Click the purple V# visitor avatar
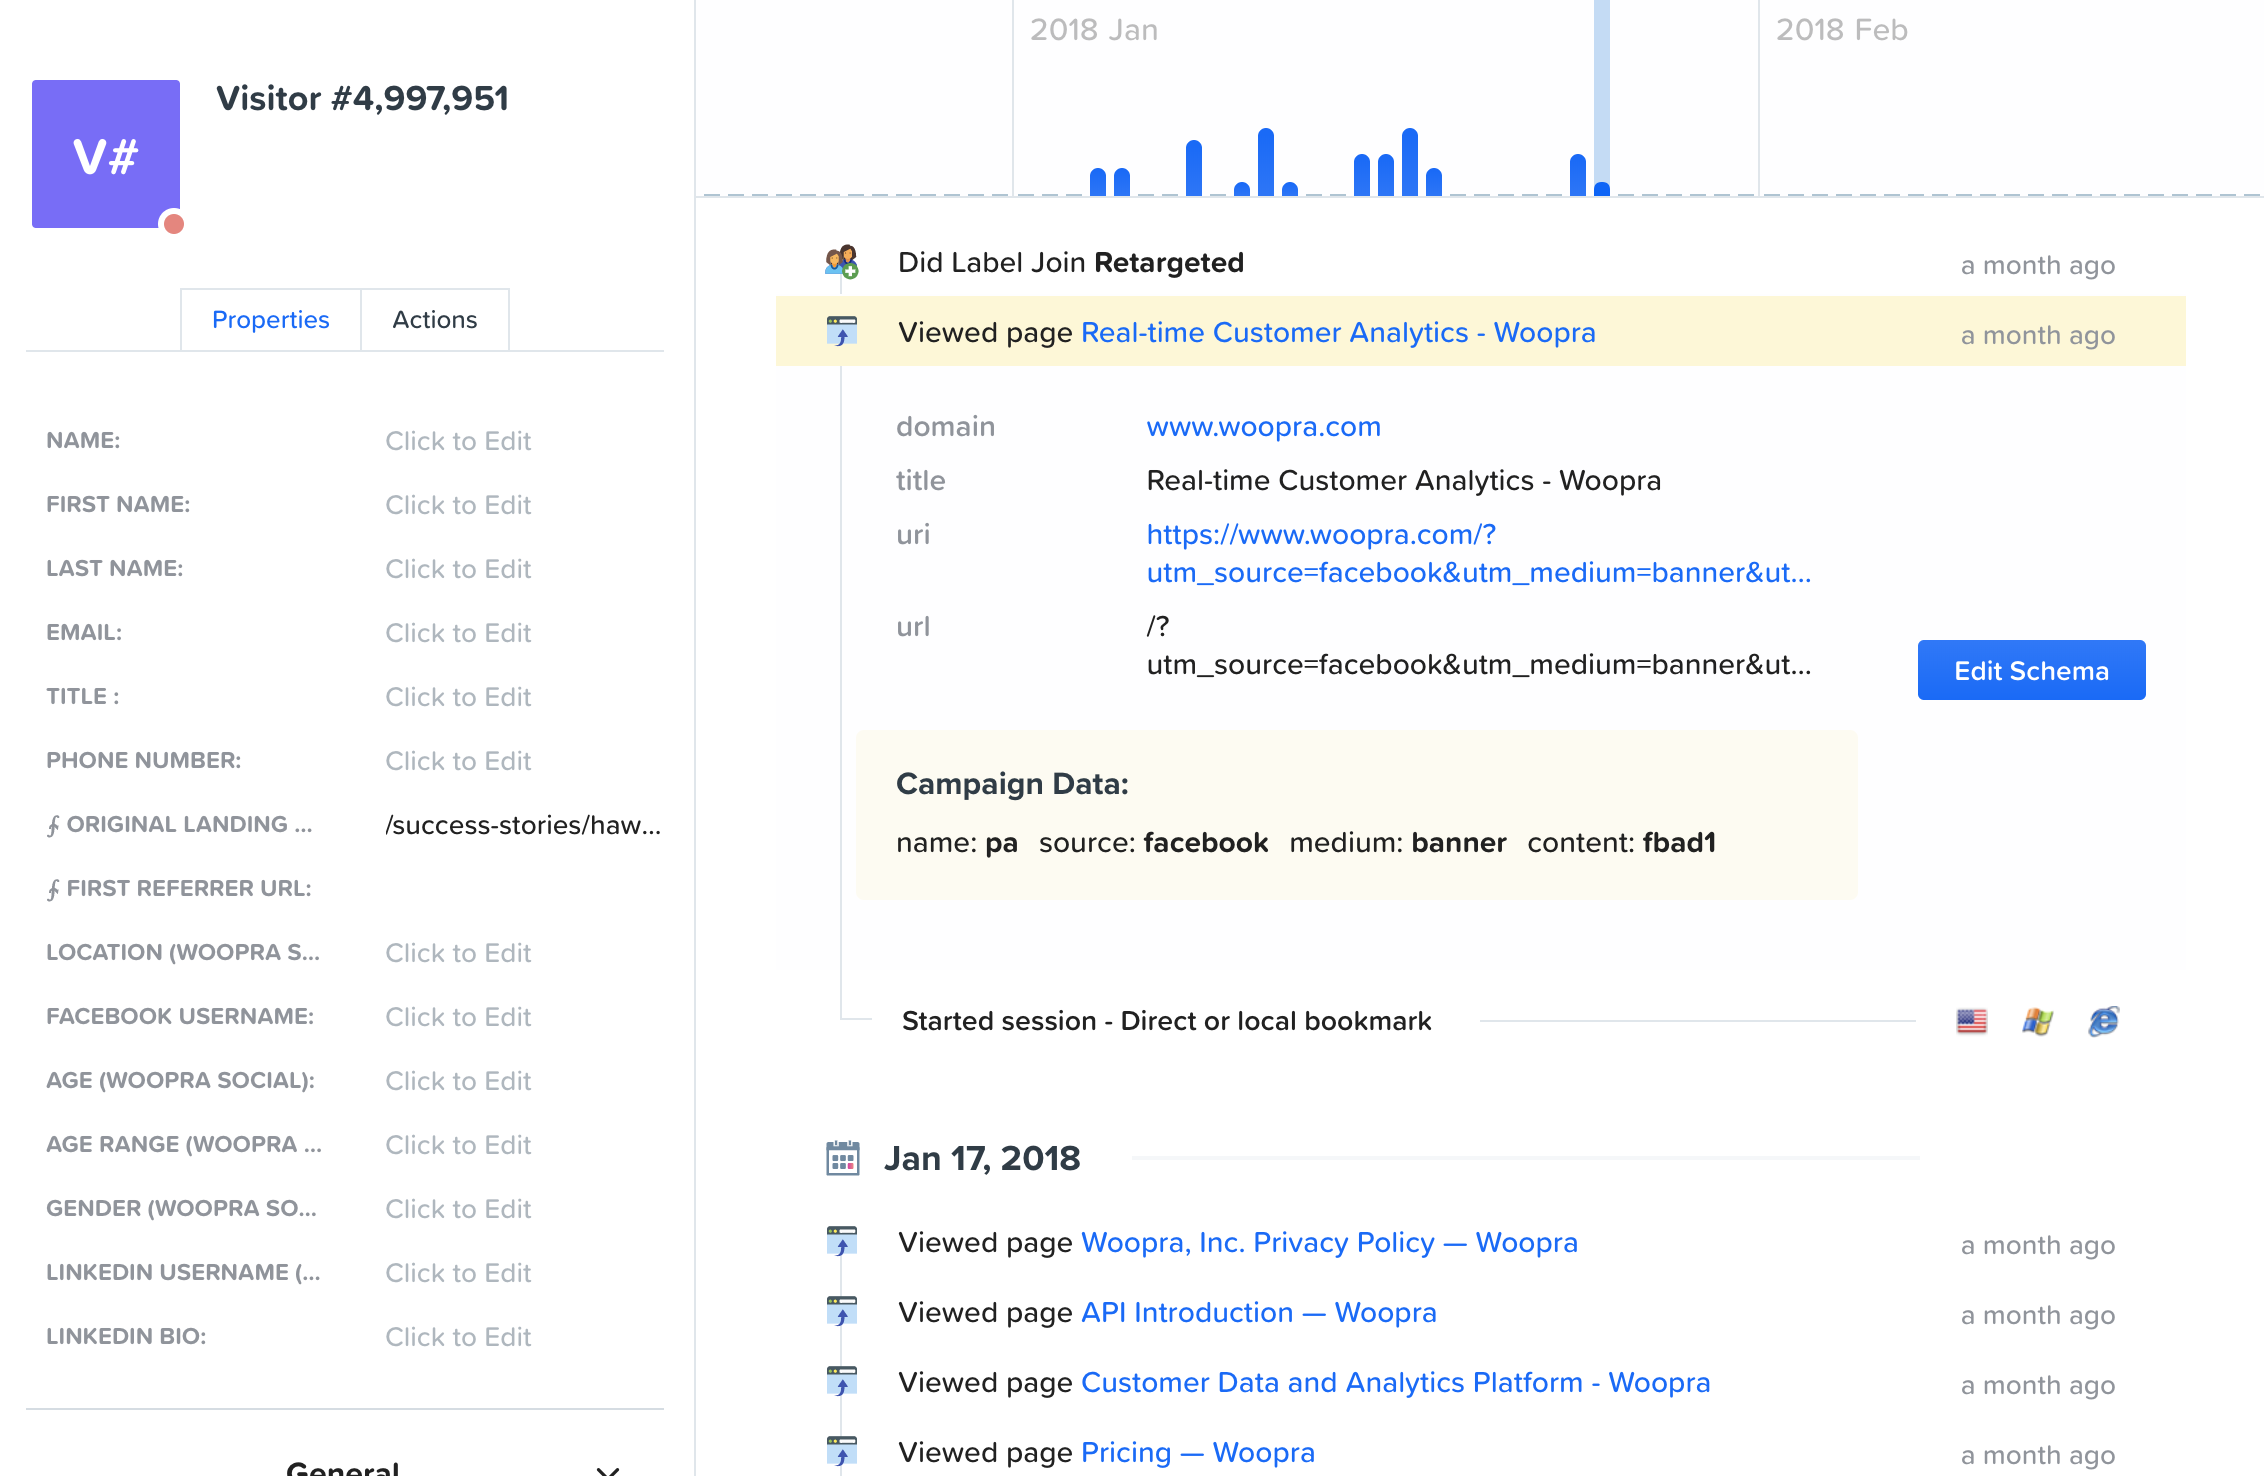 pyautogui.click(x=105, y=154)
